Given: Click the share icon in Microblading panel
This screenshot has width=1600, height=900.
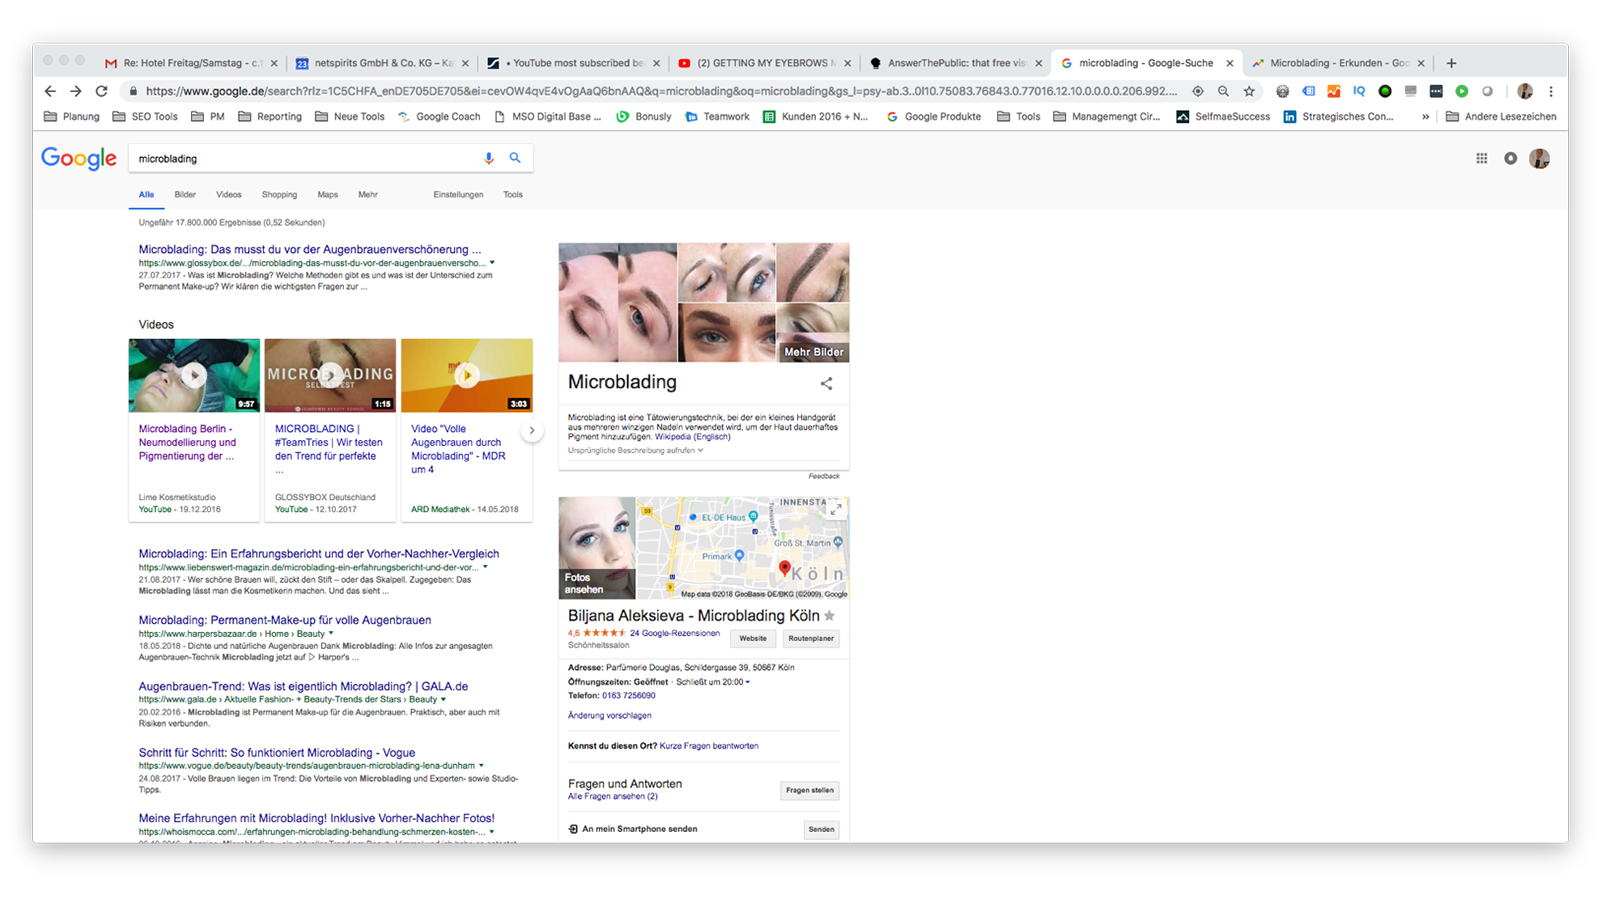Looking at the screenshot, I should pyautogui.click(x=826, y=383).
